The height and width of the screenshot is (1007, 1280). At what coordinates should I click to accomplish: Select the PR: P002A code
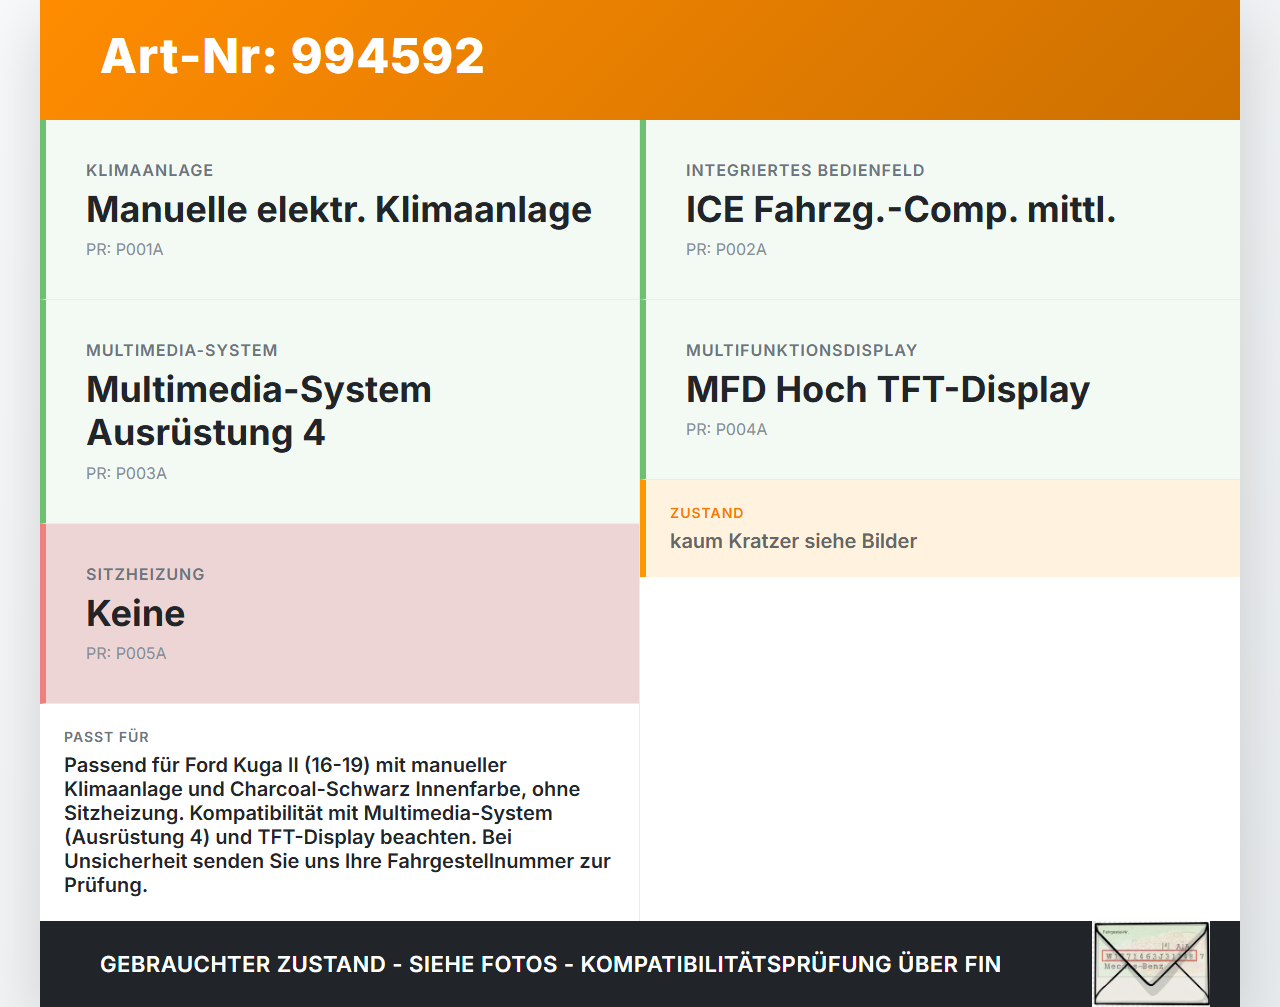[x=726, y=250]
